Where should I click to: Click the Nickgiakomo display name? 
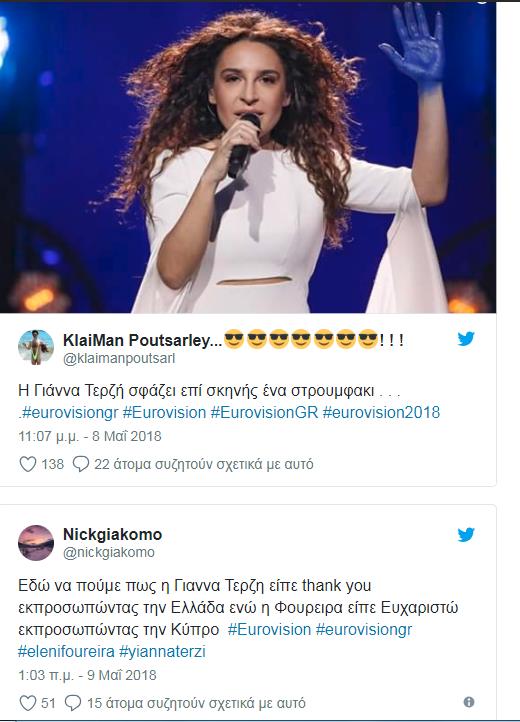(112, 534)
